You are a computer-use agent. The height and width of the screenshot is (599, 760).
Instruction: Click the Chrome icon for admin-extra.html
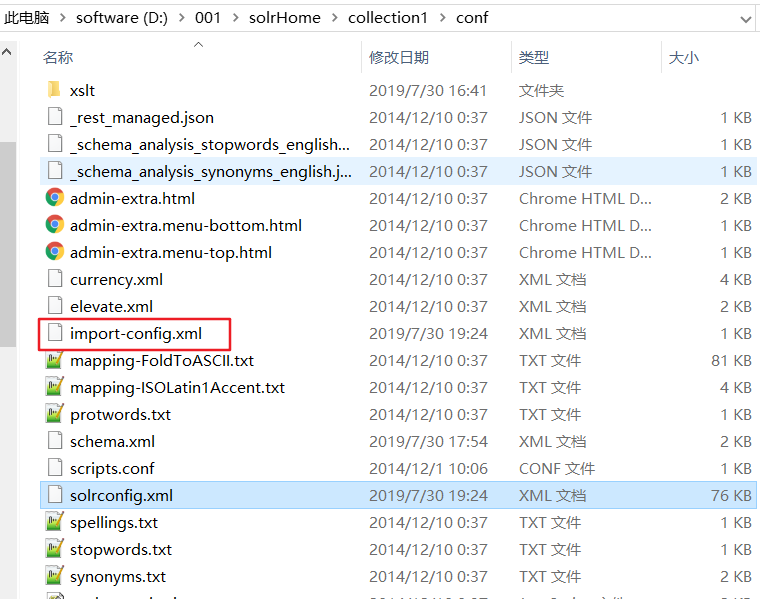(x=55, y=198)
